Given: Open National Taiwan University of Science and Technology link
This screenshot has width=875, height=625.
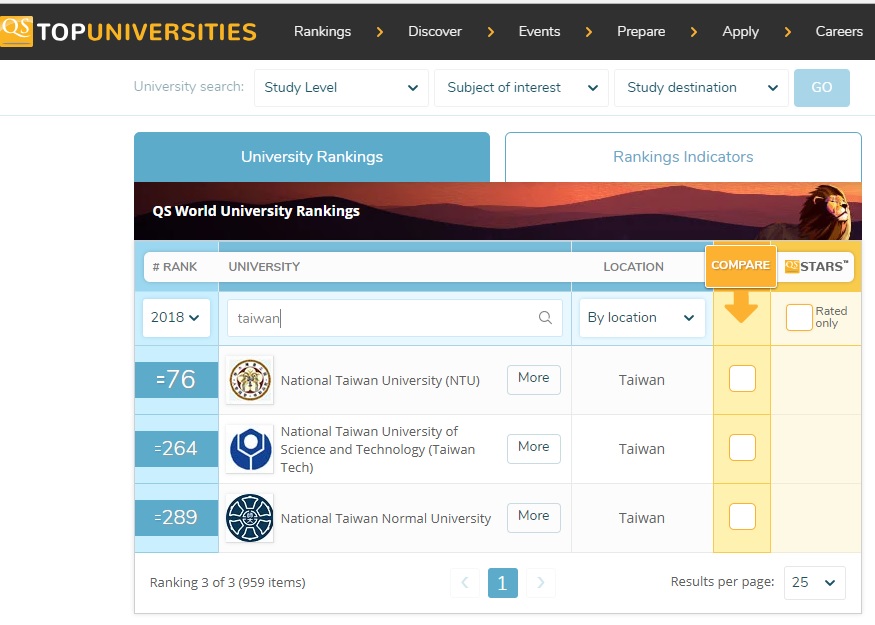Looking at the screenshot, I should point(378,449).
